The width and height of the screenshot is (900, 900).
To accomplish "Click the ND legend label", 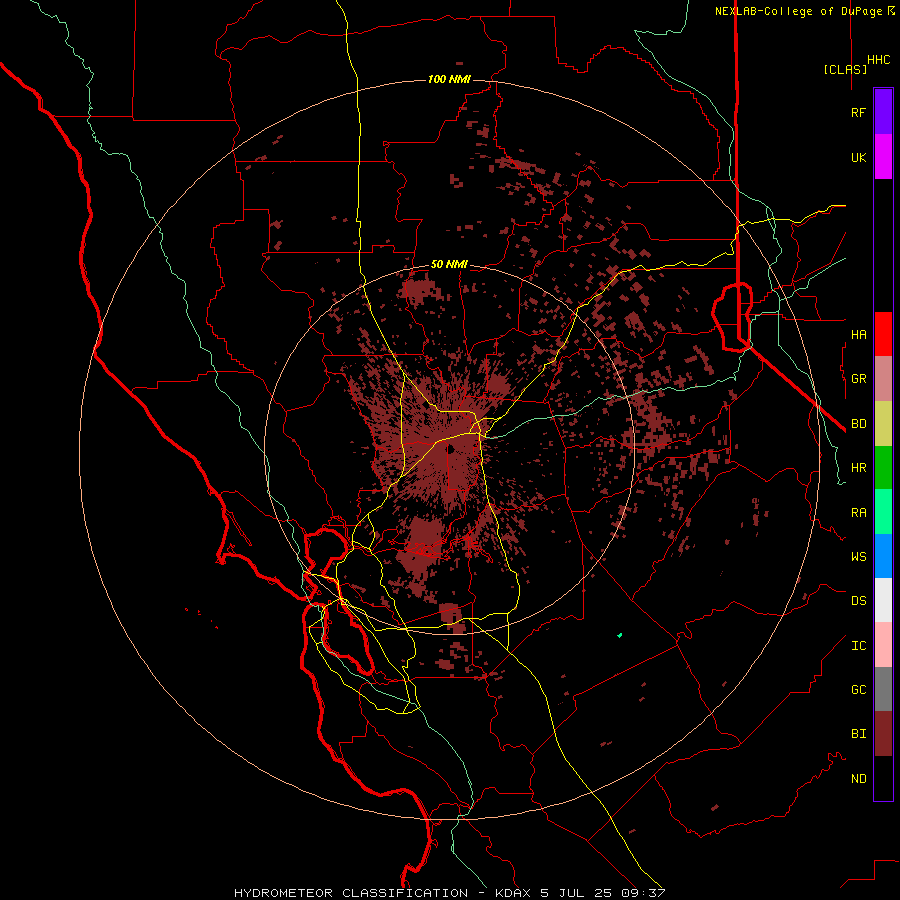I will tap(858, 779).
